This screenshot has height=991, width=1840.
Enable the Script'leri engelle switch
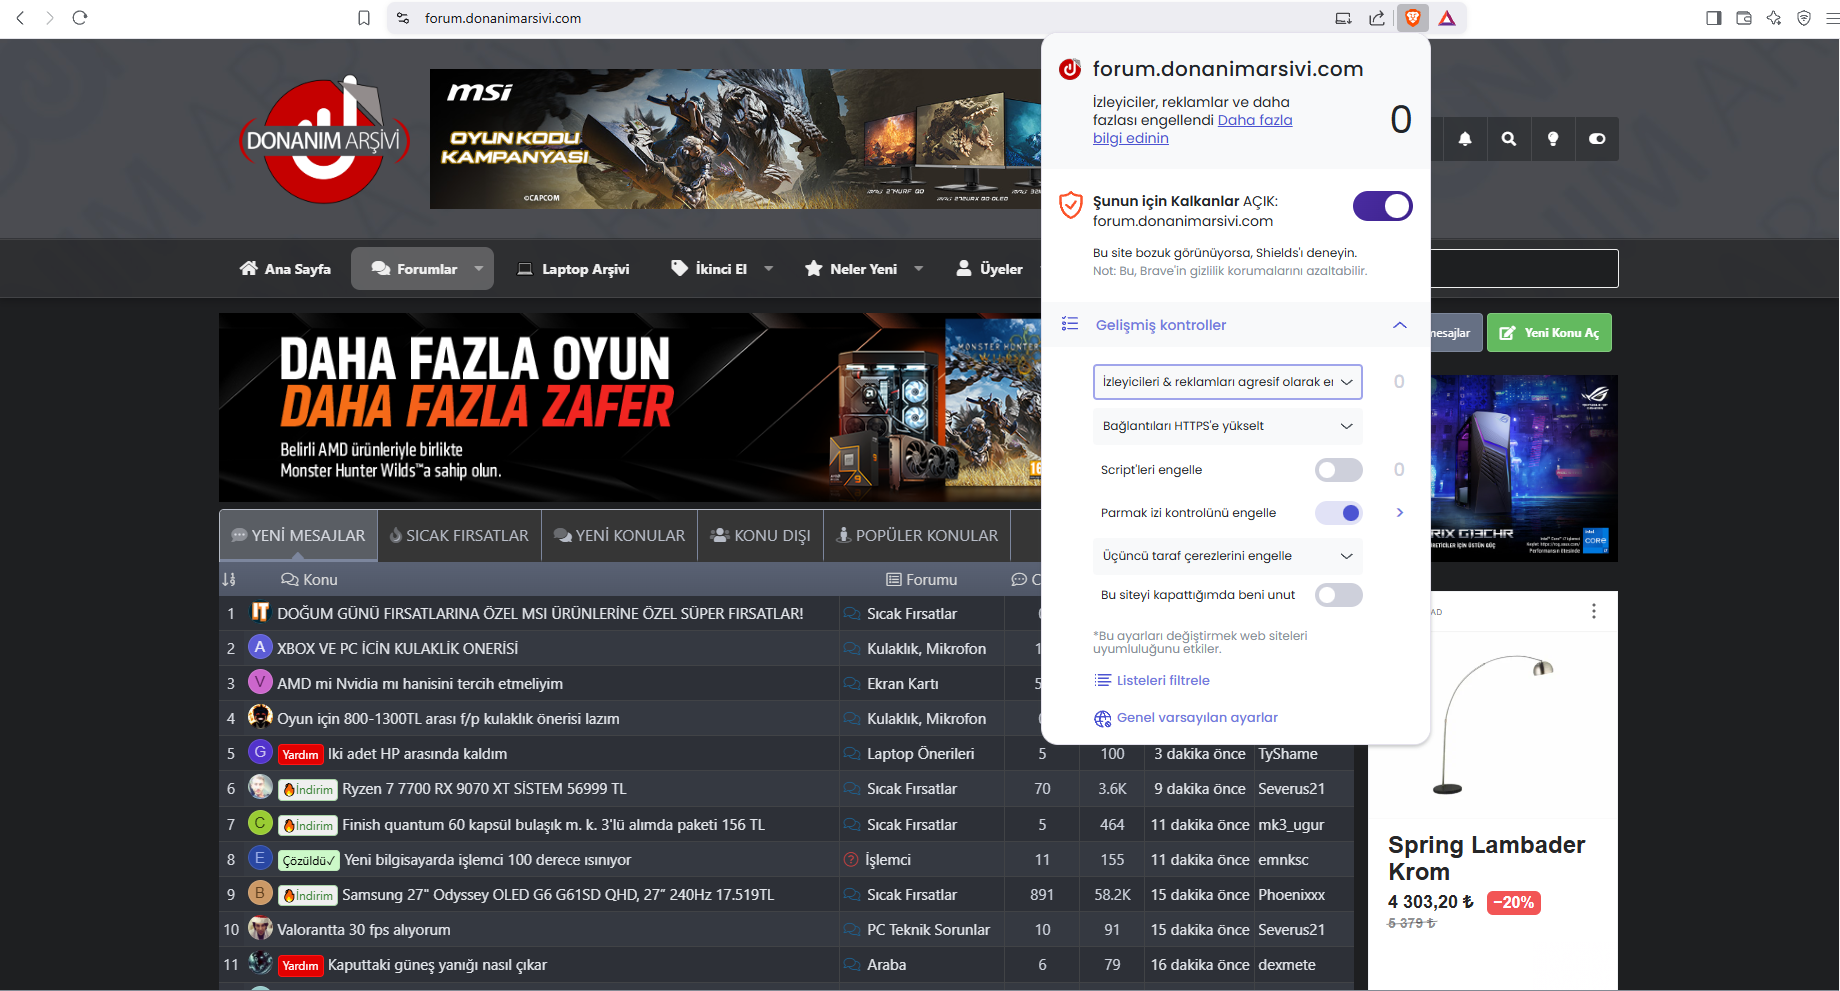(x=1339, y=470)
